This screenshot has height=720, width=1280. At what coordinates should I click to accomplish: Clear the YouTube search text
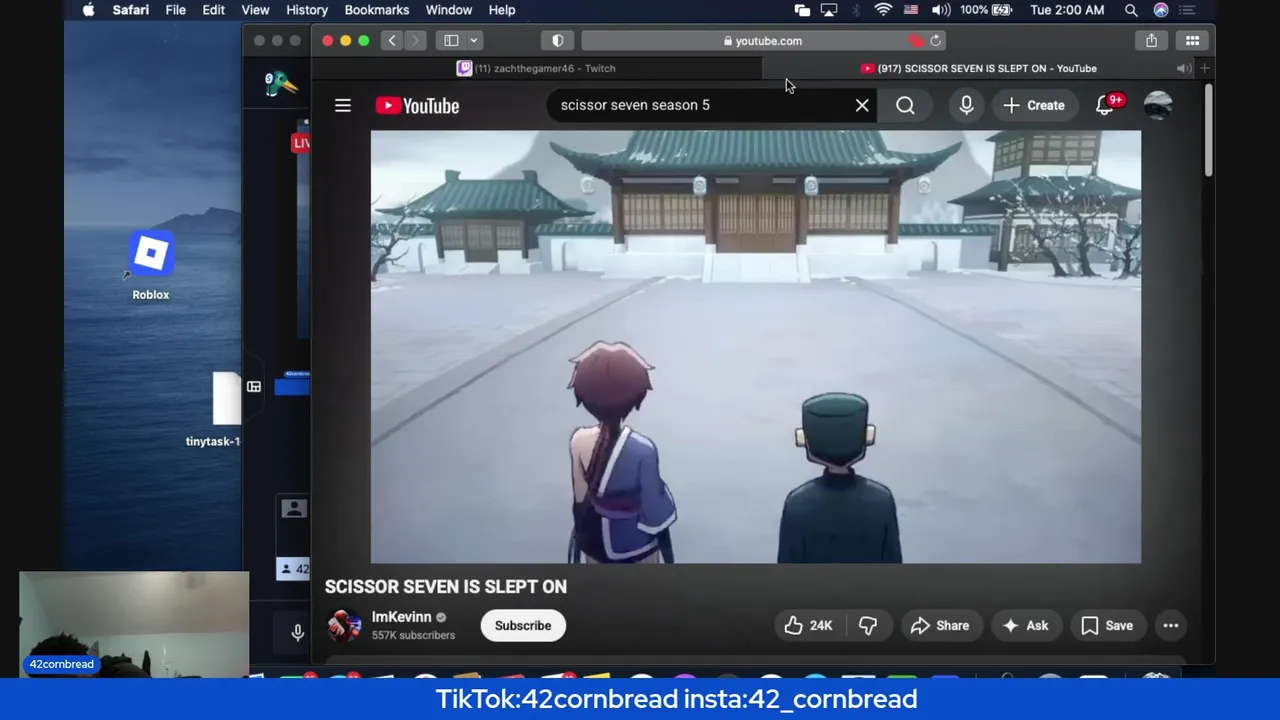point(862,105)
